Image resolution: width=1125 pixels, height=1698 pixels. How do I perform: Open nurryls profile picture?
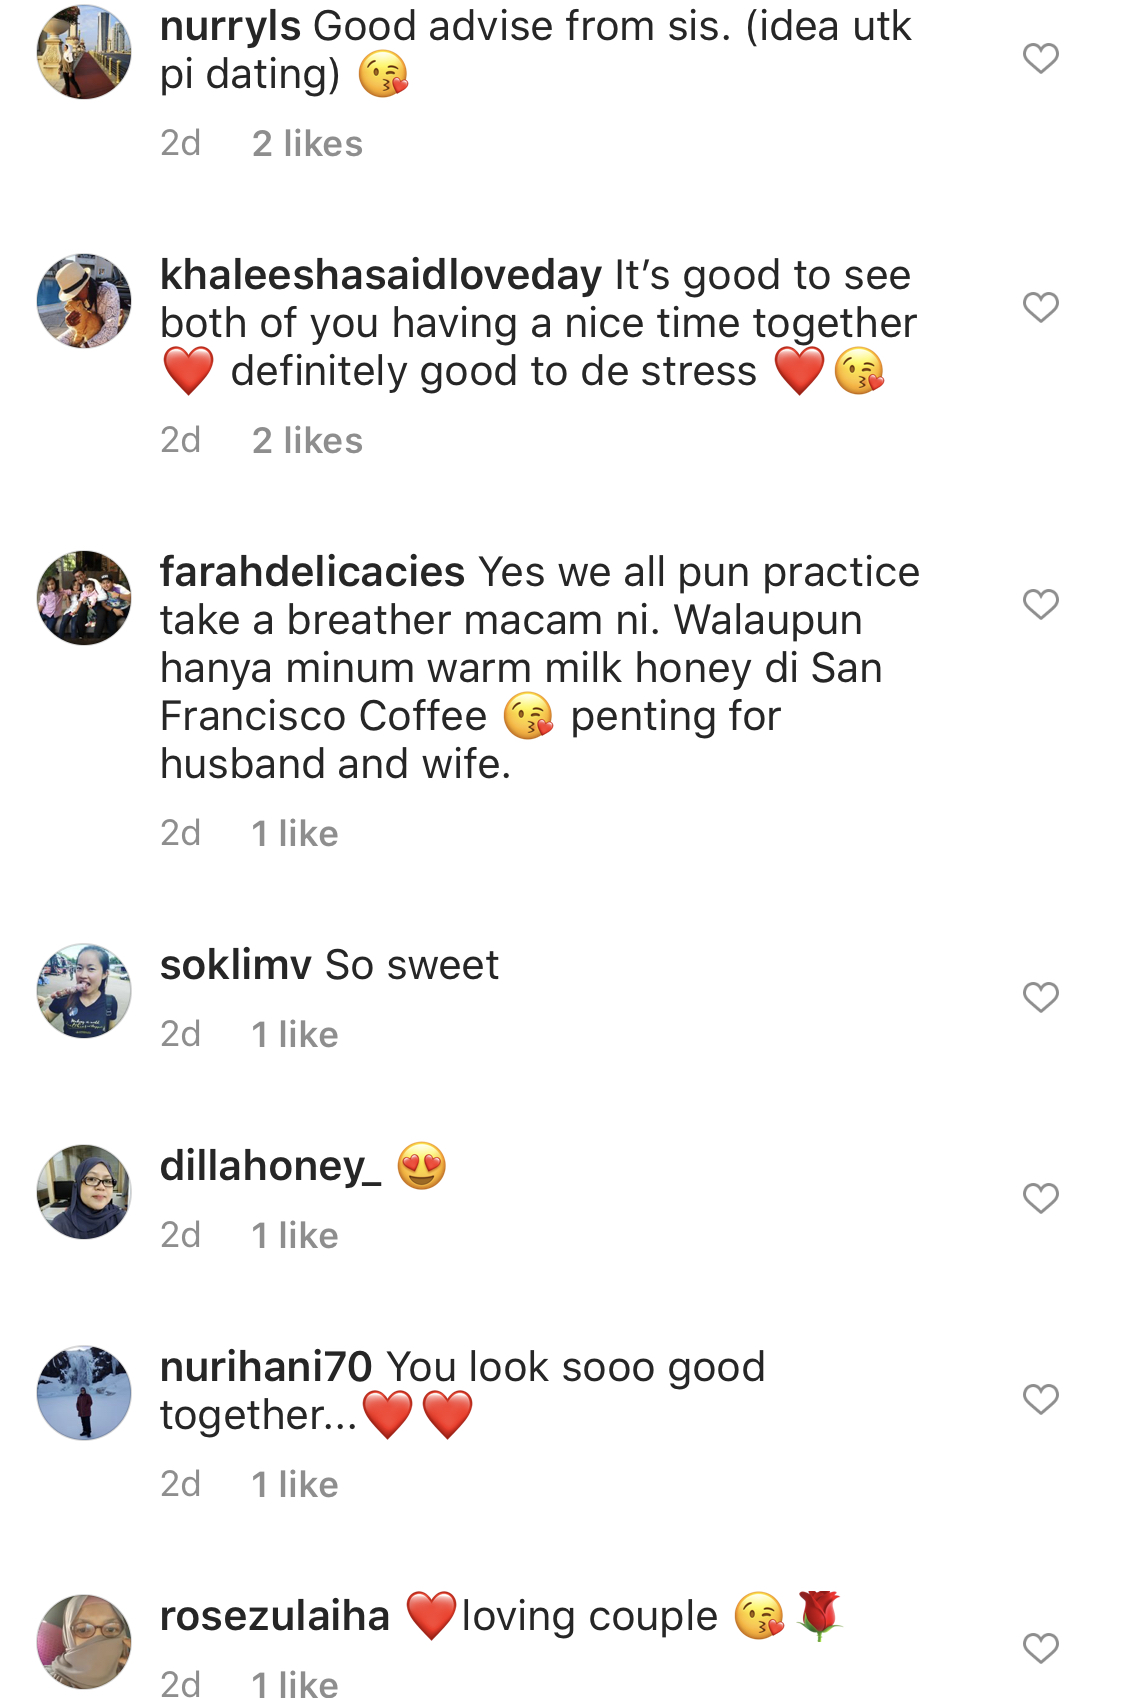[x=84, y=52]
